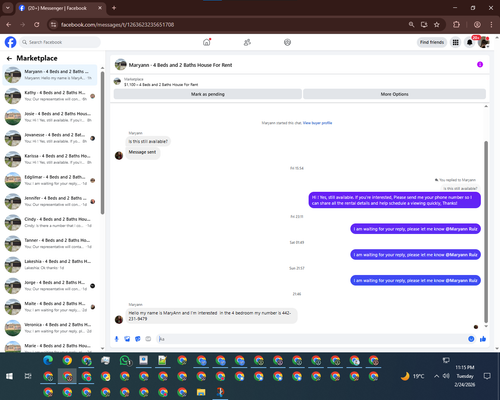Screen dimensions: 500x400
Task: Open Karissa's conversation in the chat list
Action: click(x=50, y=159)
